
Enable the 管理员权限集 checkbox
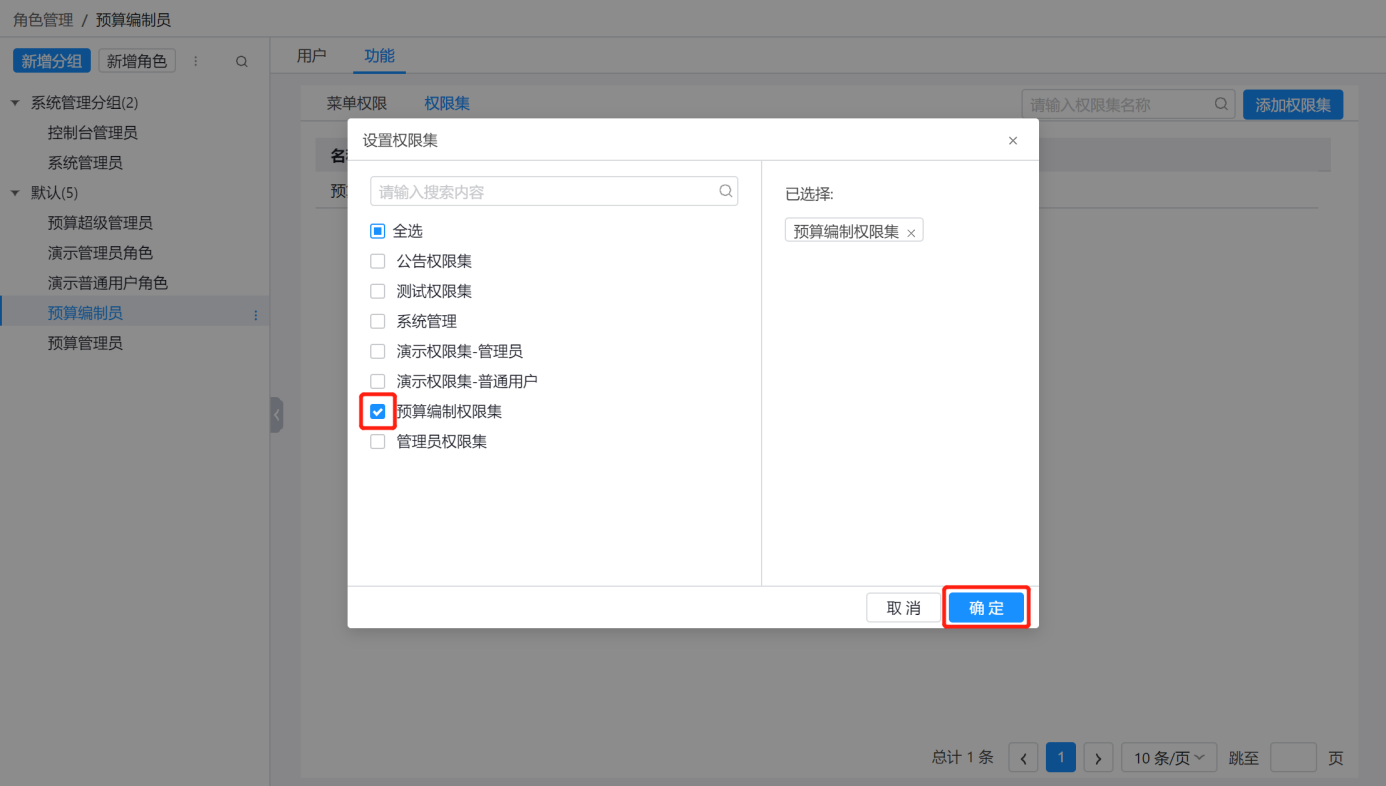[x=378, y=441]
